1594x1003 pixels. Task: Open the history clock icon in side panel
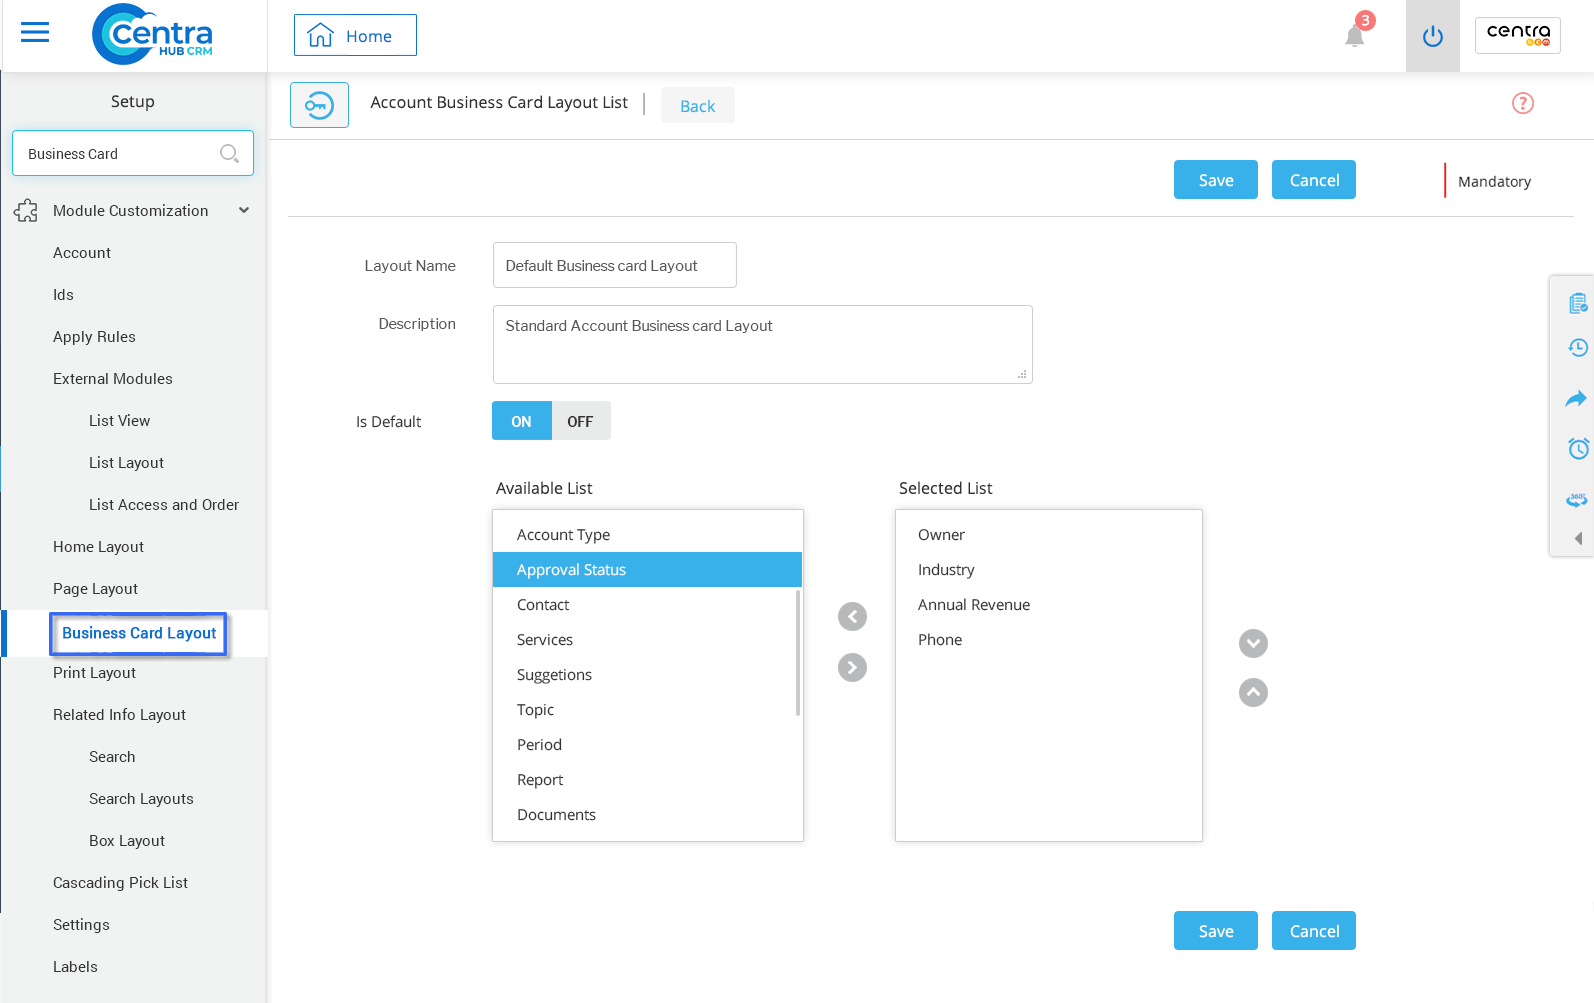coord(1577,348)
